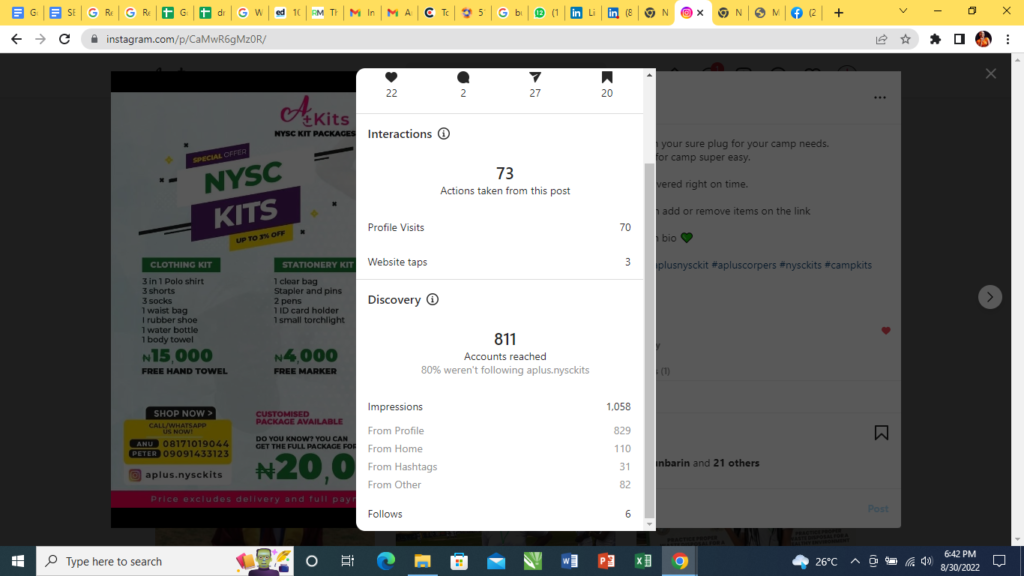Image resolution: width=1024 pixels, height=576 pixels.
Task: Click the weather 26°C widget
Action: point(814,561)
